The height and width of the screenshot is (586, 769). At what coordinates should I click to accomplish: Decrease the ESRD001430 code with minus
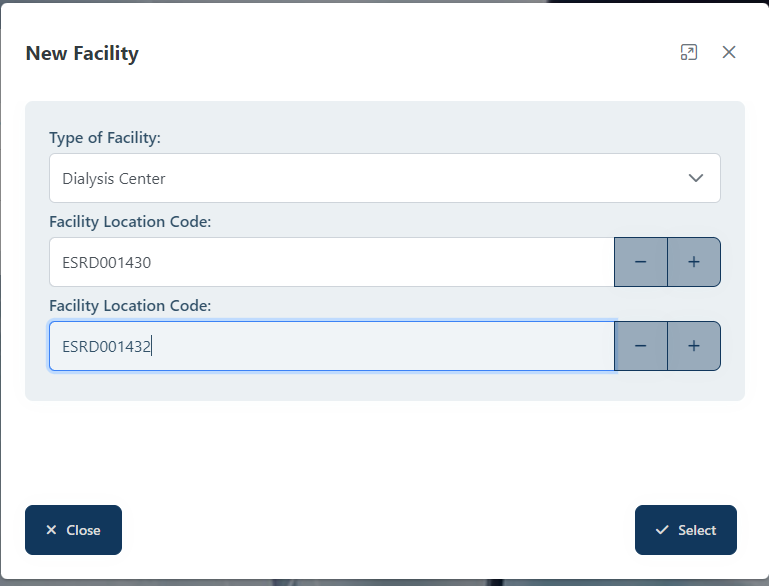pos(640,262)
